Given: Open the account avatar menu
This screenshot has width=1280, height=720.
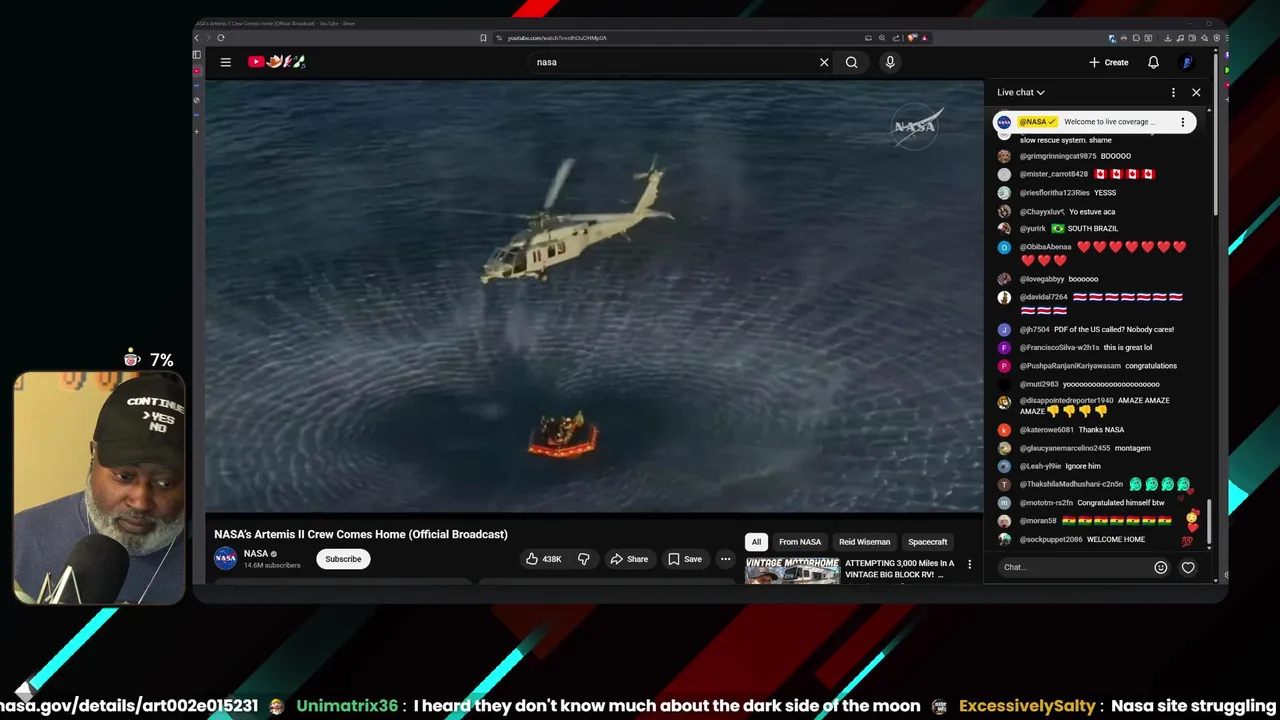Looking at the screenshot, I should [1187, 62].
